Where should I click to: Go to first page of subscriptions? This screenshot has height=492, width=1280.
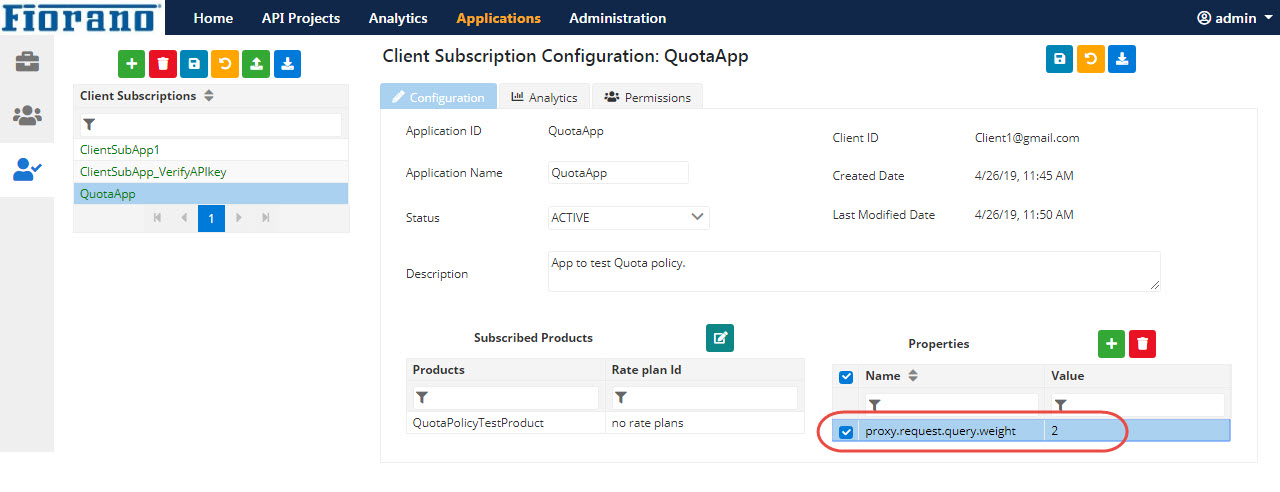coord(155,217)
